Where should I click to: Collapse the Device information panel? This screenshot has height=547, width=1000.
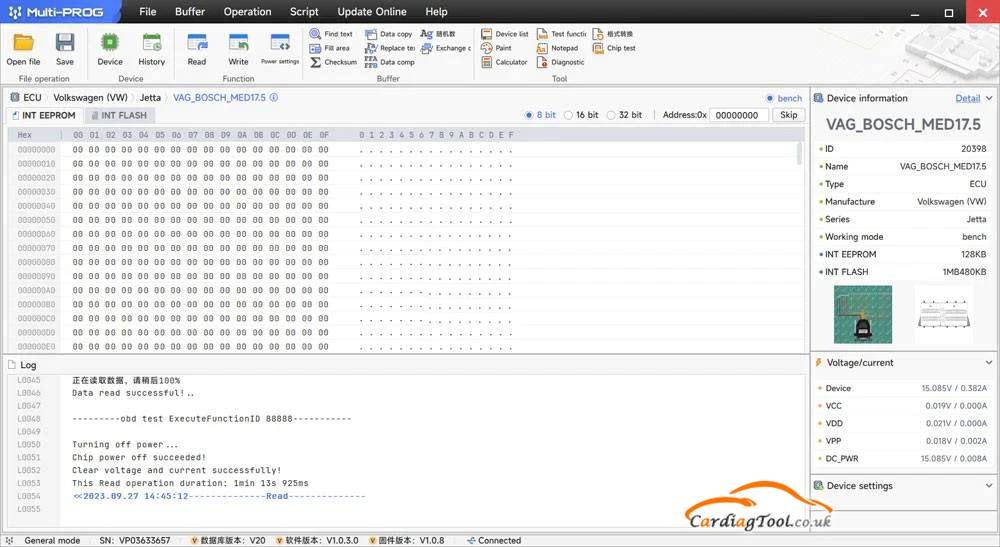pyautogui.click(x=990, y=98)
